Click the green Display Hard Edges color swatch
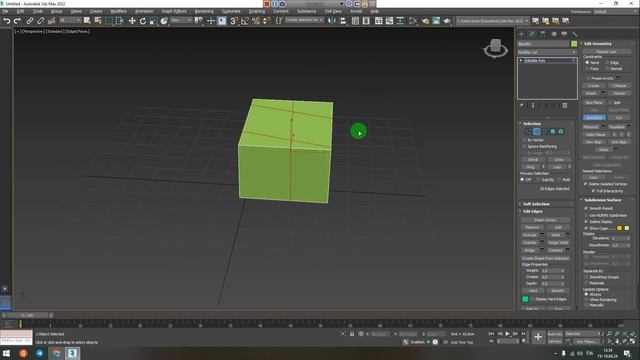 click(x=525, y=299)
